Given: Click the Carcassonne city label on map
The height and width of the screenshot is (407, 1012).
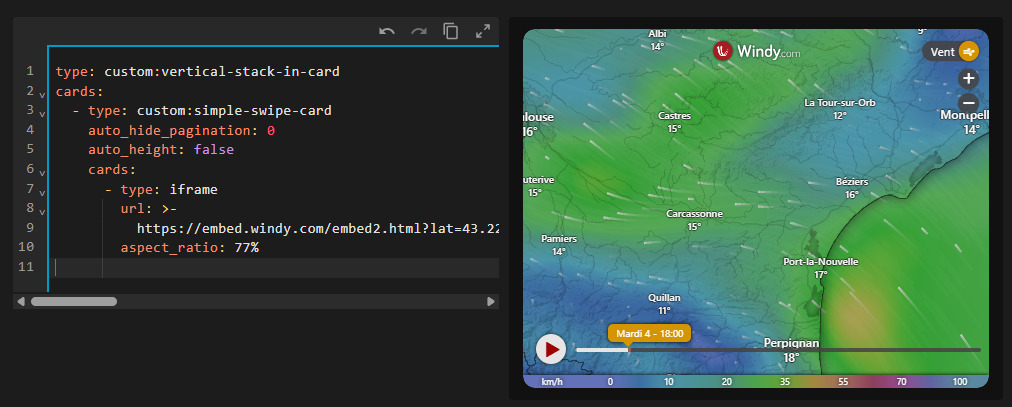Looking at the screenshot, I should 694,214.
